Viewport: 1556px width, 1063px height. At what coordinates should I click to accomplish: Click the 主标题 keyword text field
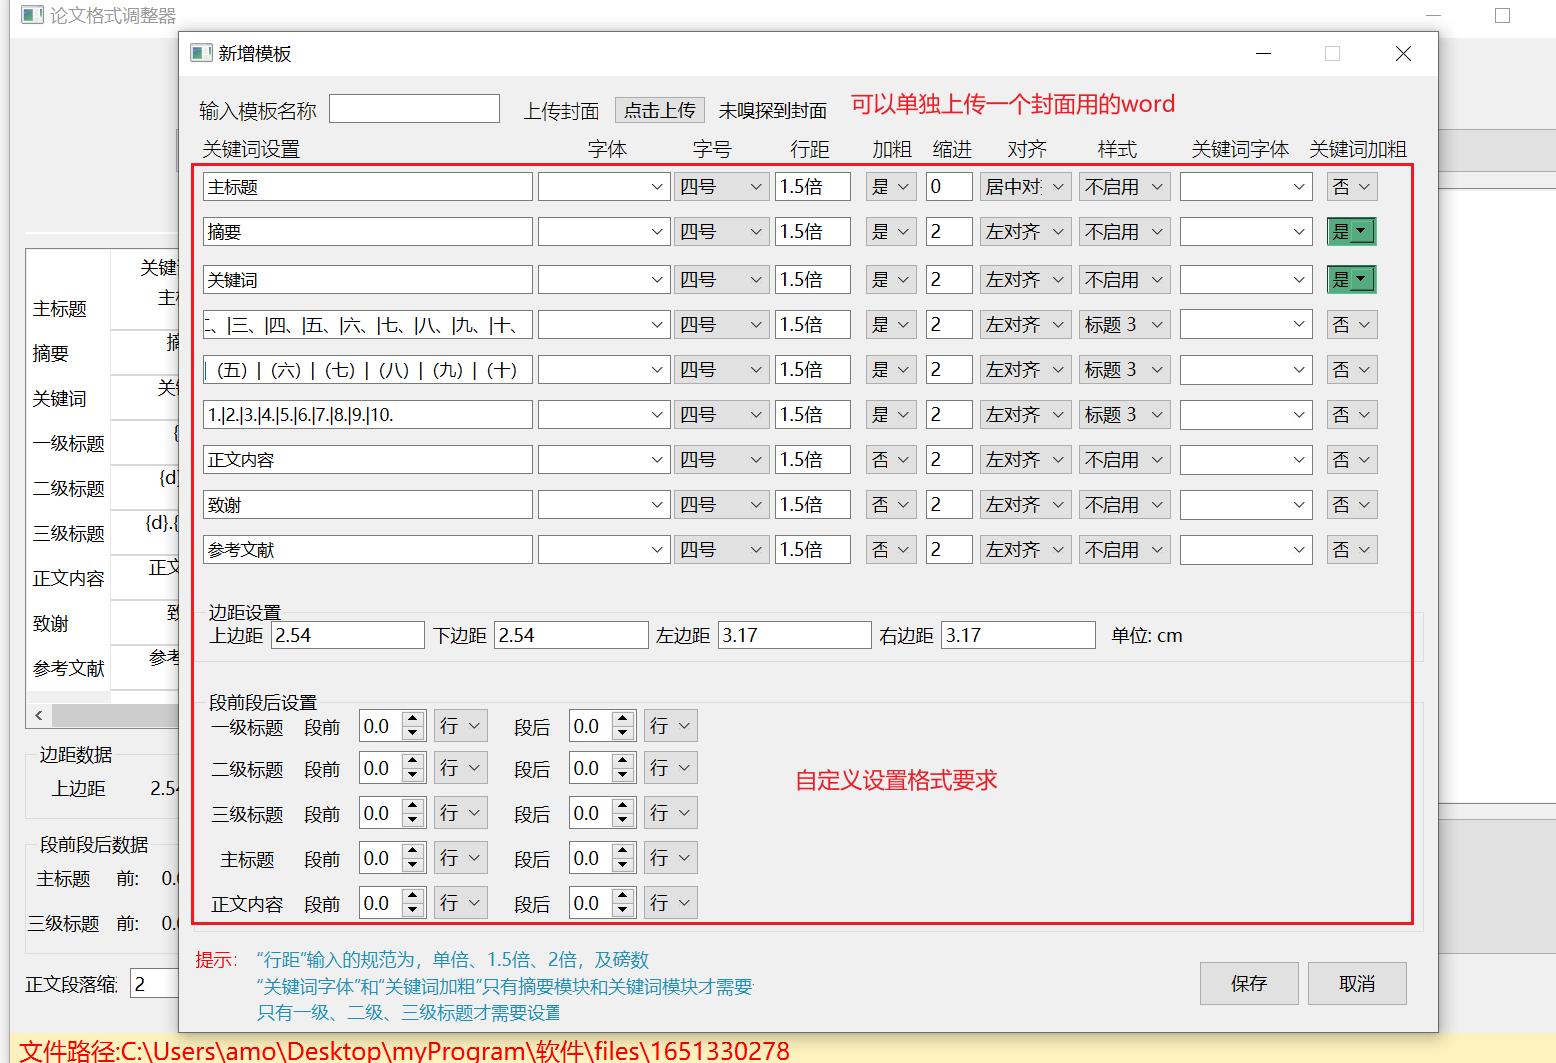(x=368, y=187)
